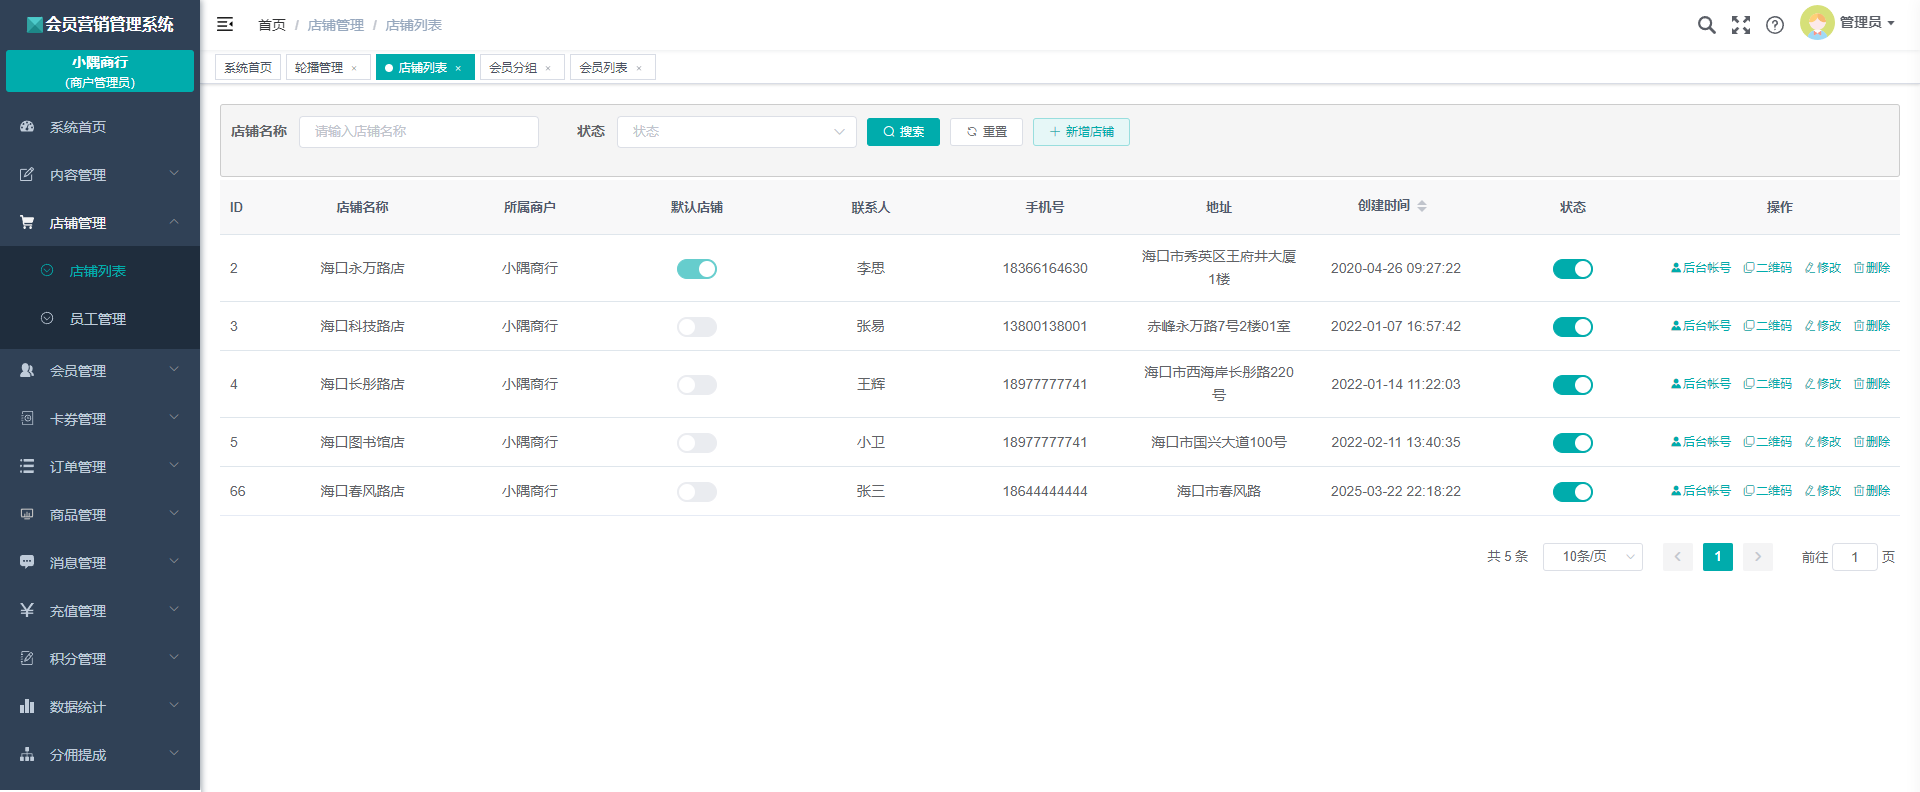Click the 搜索 search button

tap(903, 132)
